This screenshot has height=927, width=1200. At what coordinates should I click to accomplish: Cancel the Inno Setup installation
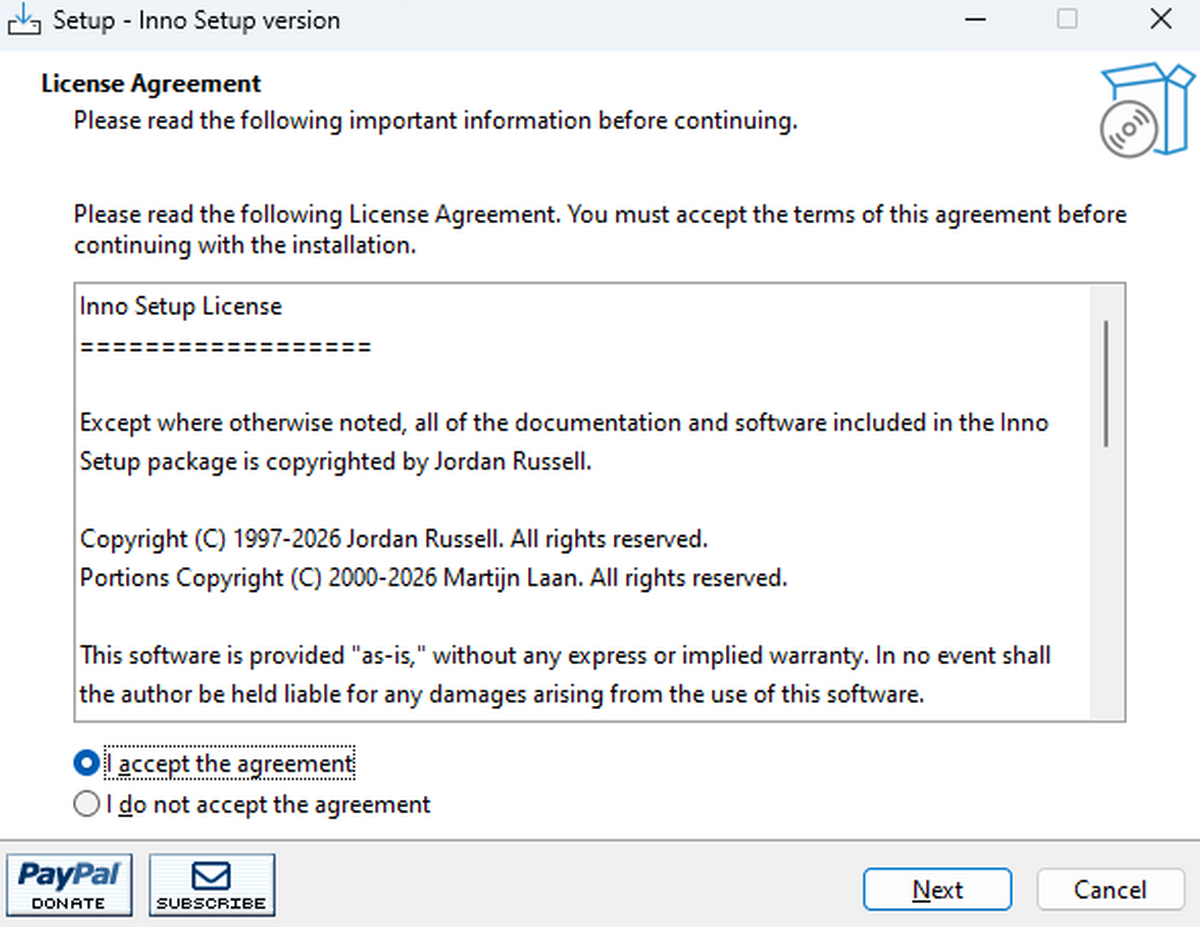[1110, 889]
